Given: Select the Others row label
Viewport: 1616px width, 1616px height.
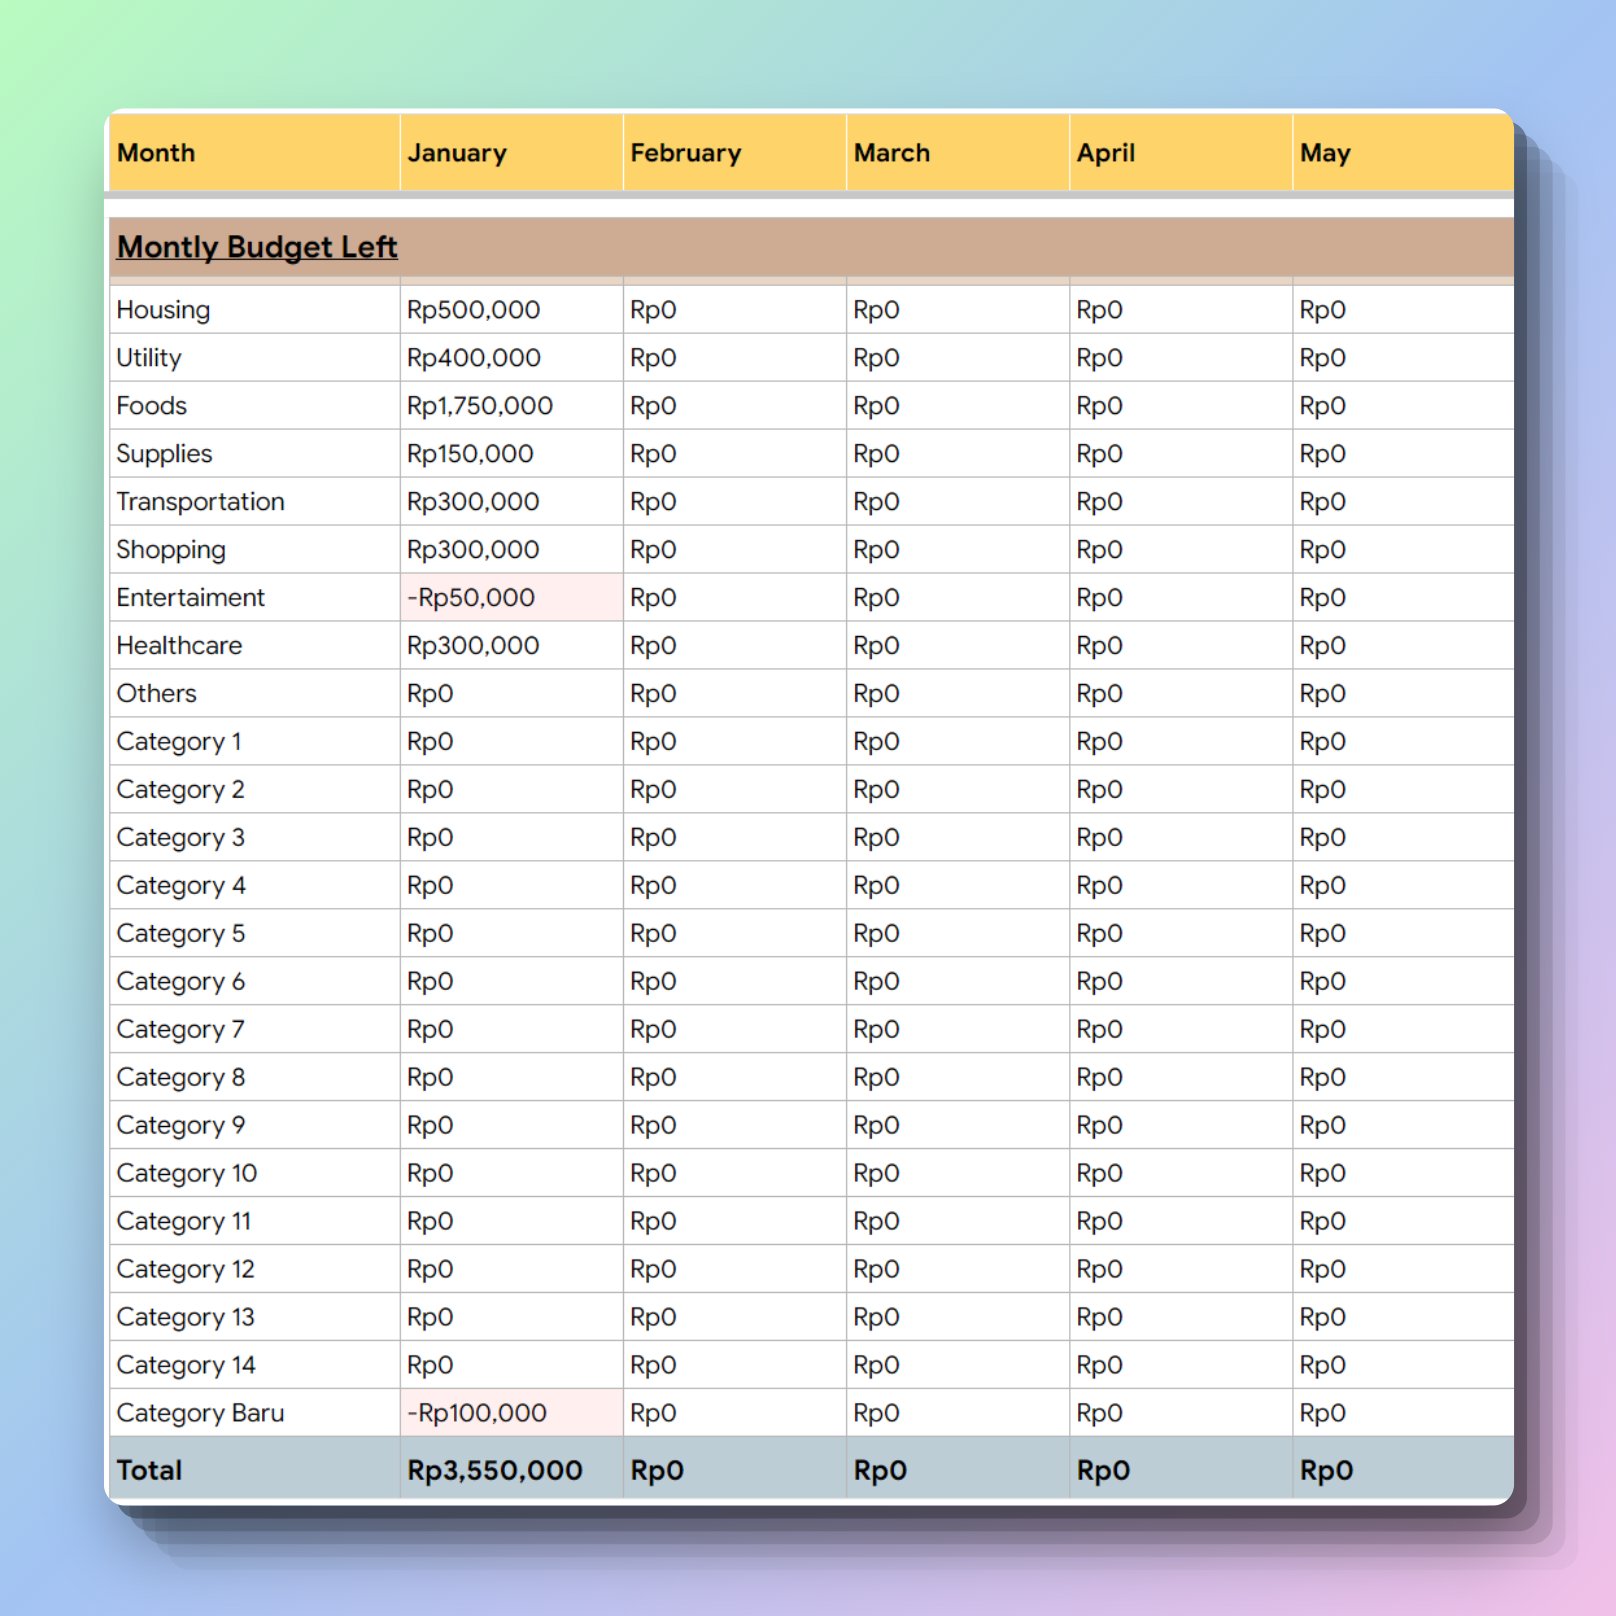Looking at the screenshot, I should (x=157, y=693).
